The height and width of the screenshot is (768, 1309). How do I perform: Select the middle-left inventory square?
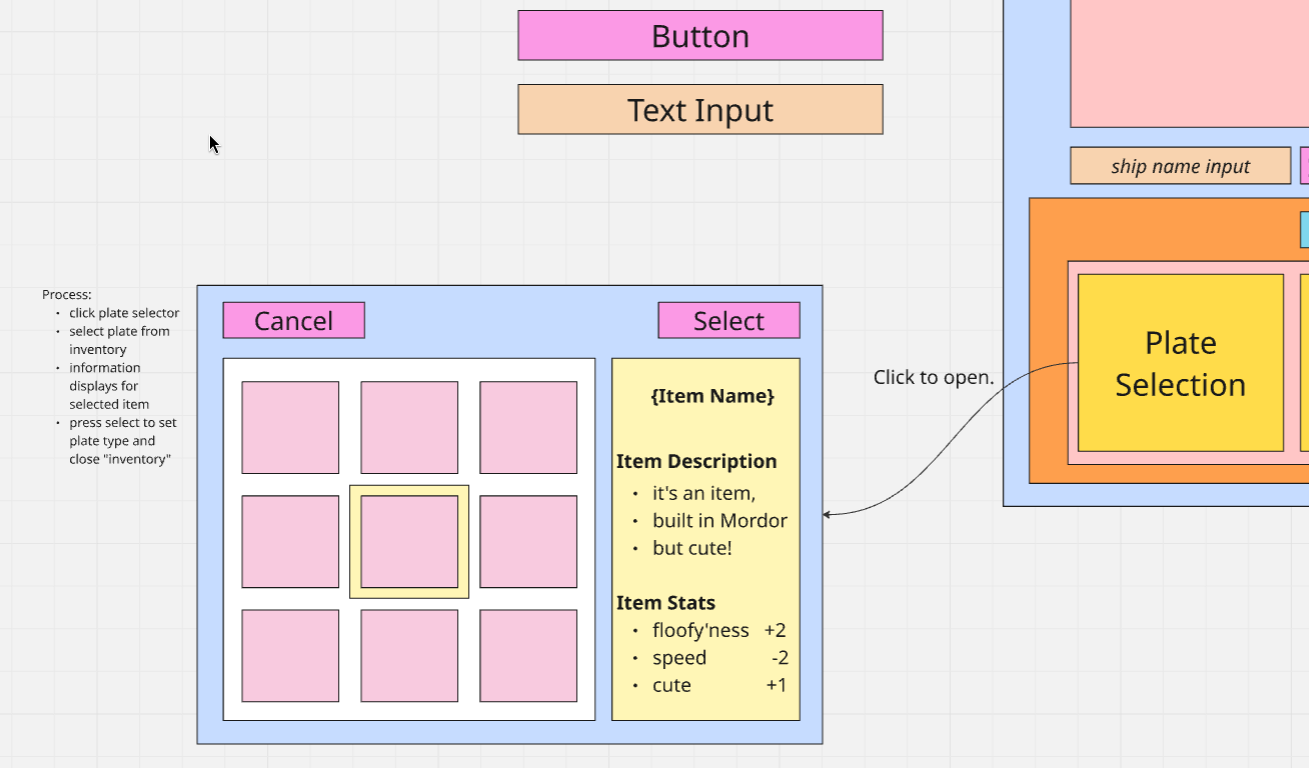click(290, 542)
